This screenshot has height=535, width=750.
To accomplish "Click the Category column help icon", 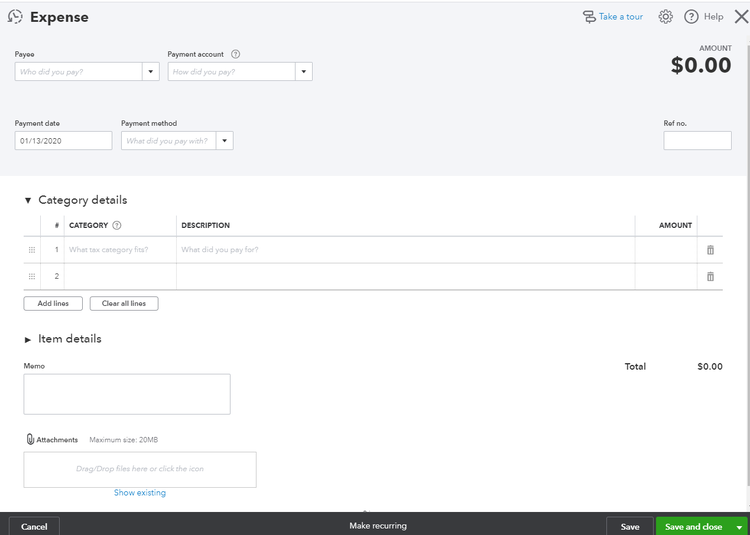I will (x=117, y=225).
